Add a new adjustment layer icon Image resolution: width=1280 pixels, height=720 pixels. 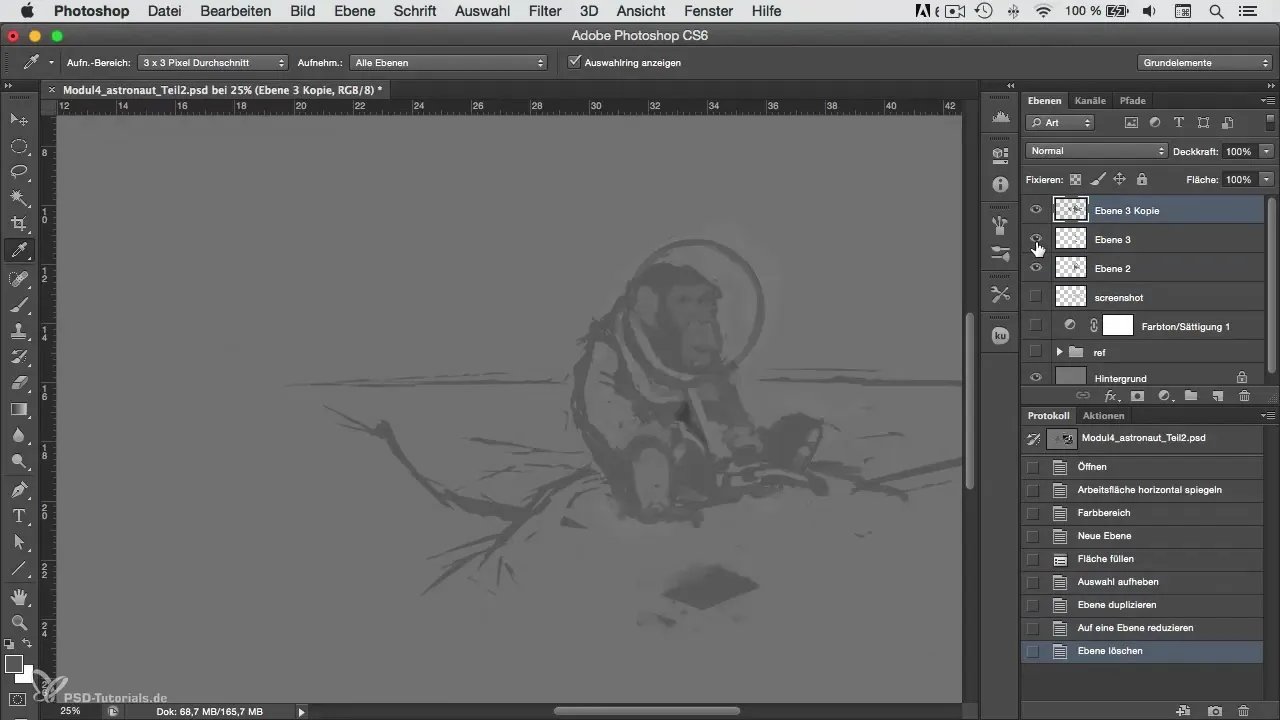click(1164, 396)
